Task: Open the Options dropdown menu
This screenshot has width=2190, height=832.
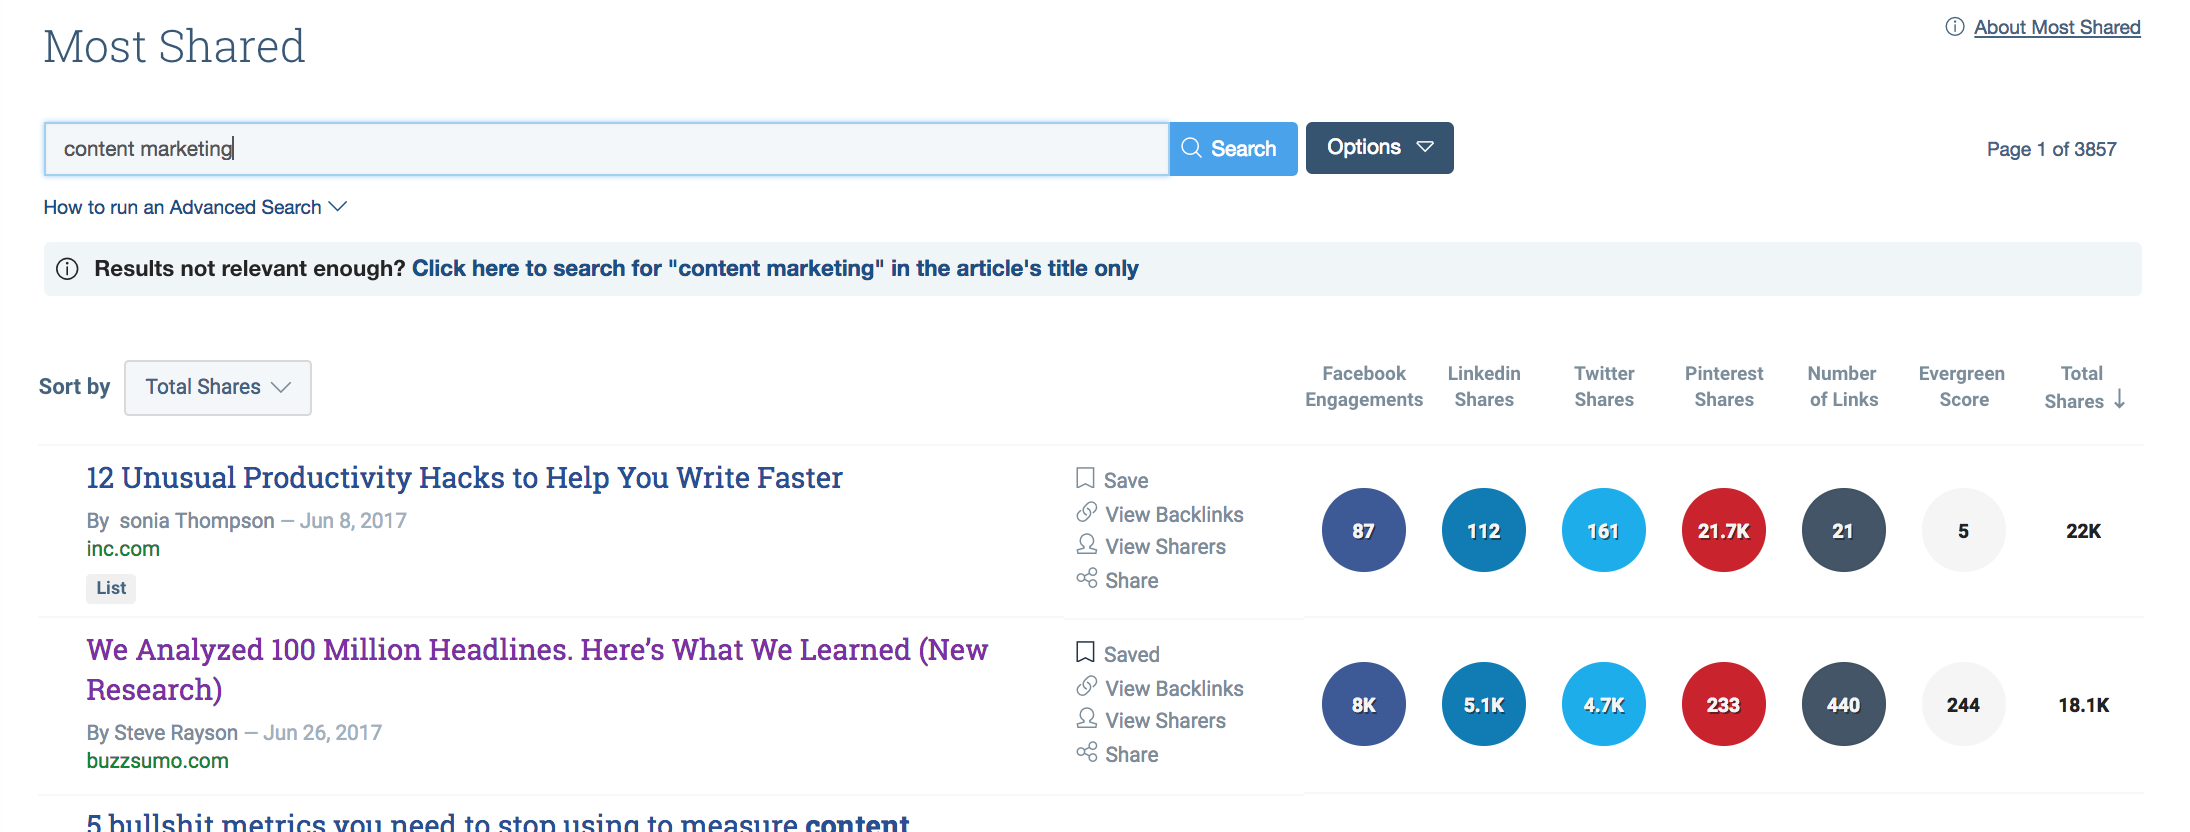Action: coord(1378,148)
